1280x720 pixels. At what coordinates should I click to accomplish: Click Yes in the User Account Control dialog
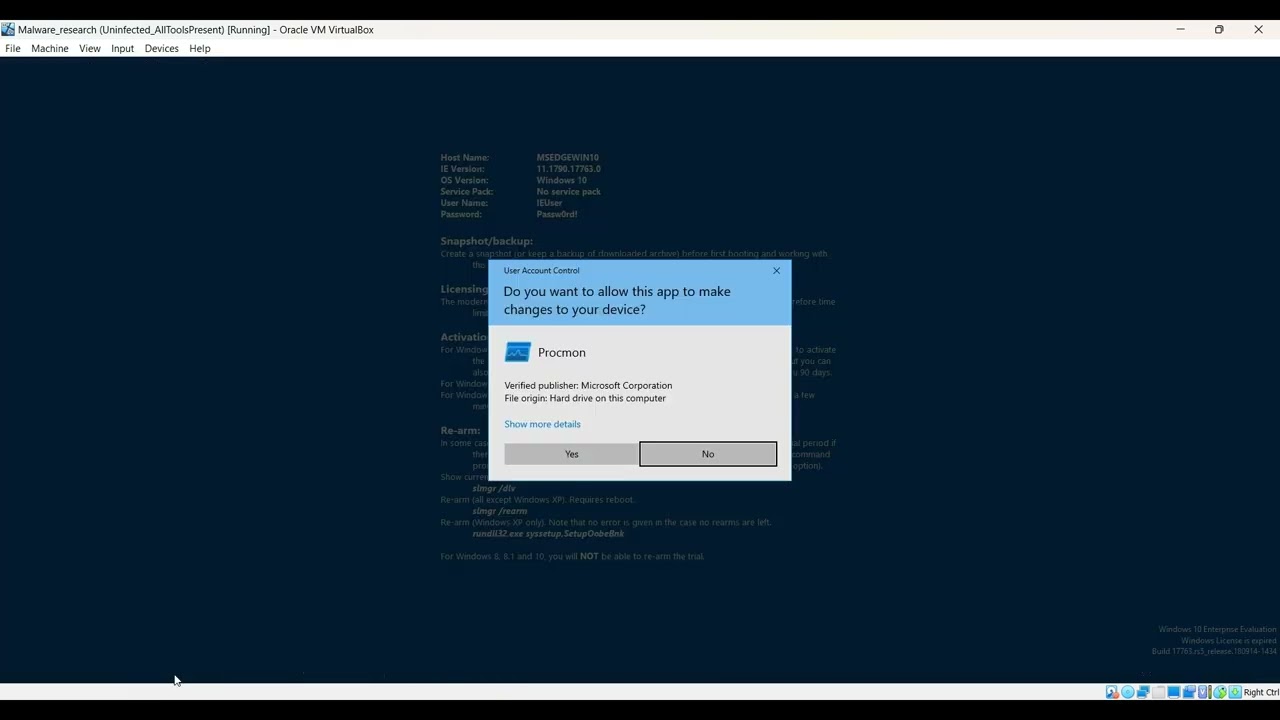coord(571,454)
